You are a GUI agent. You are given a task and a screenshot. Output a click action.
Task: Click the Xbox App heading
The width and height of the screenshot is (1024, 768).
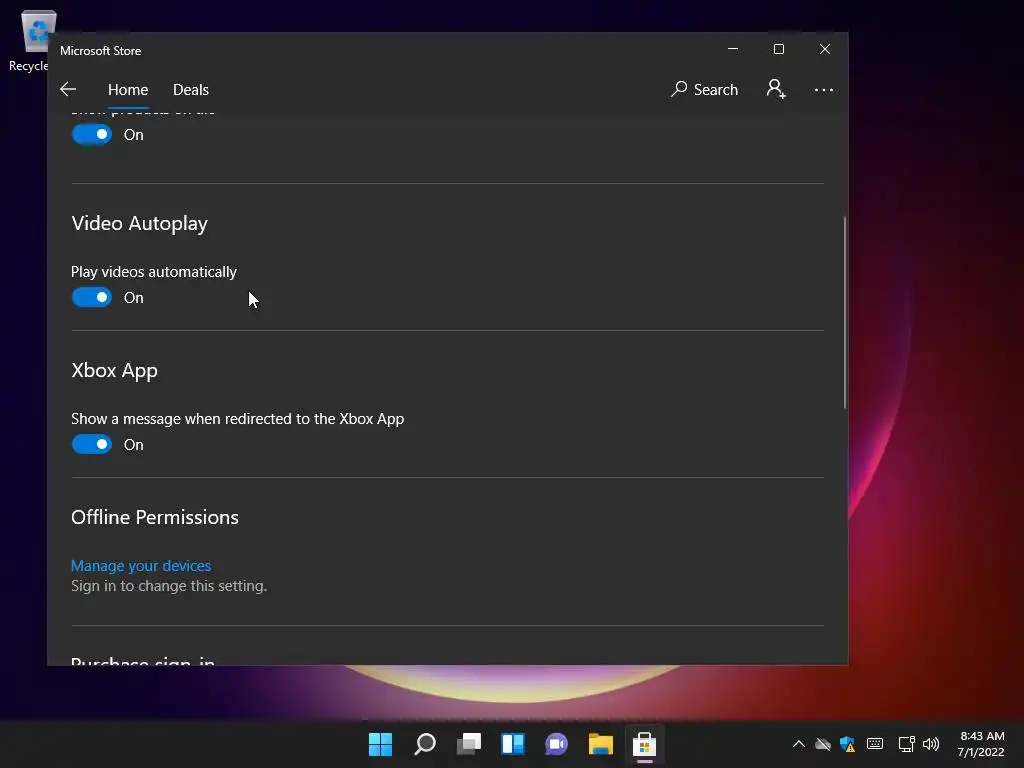pyautogui.click(x=114, y=370)
